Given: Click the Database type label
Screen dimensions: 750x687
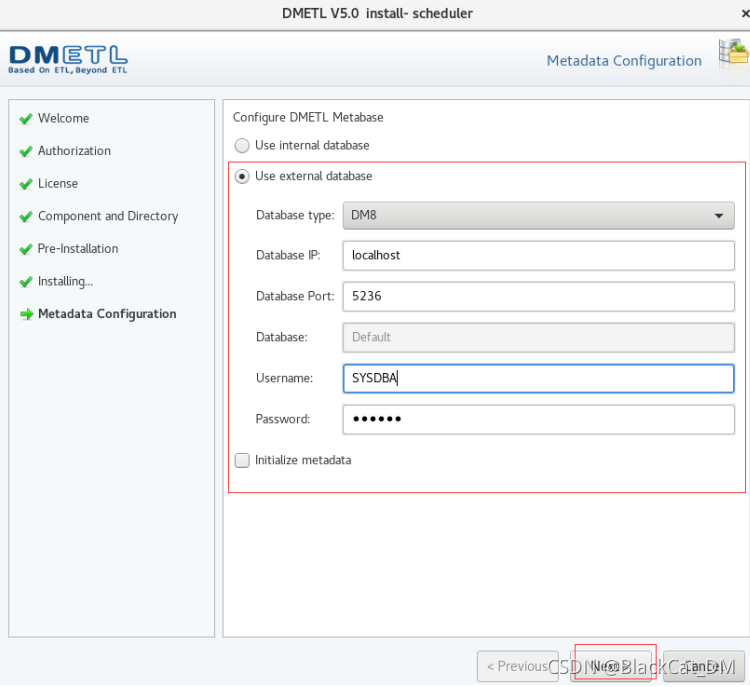Looking at the screenshot, I should pyautogui.click(x=295, y=215).
